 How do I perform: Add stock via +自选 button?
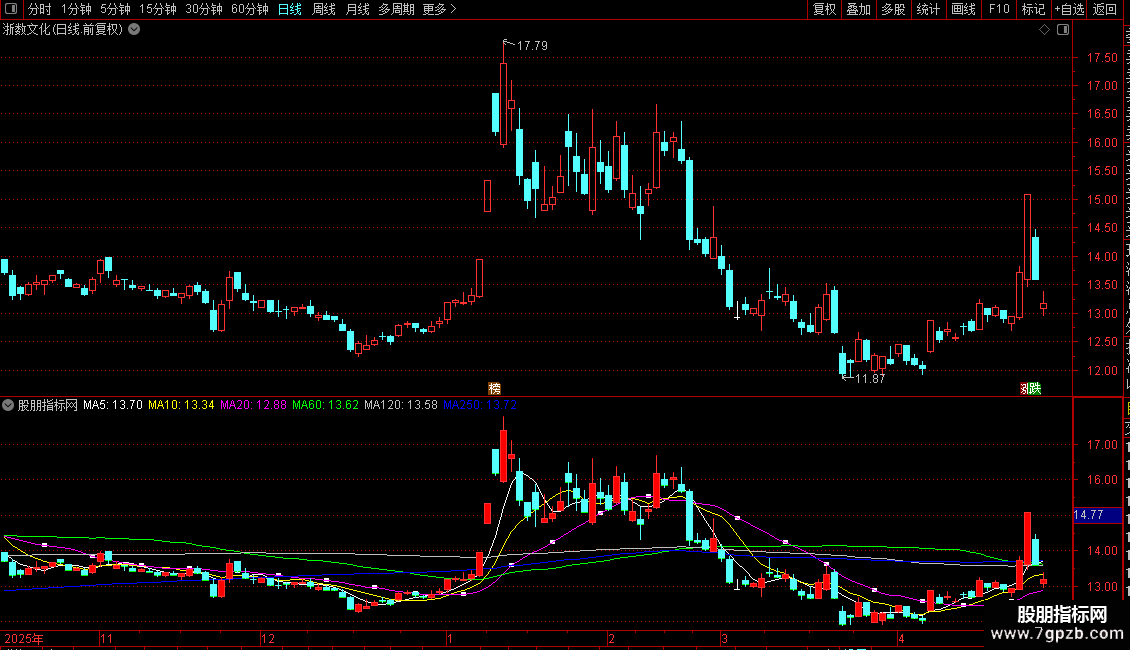[x=1069, y=9]
